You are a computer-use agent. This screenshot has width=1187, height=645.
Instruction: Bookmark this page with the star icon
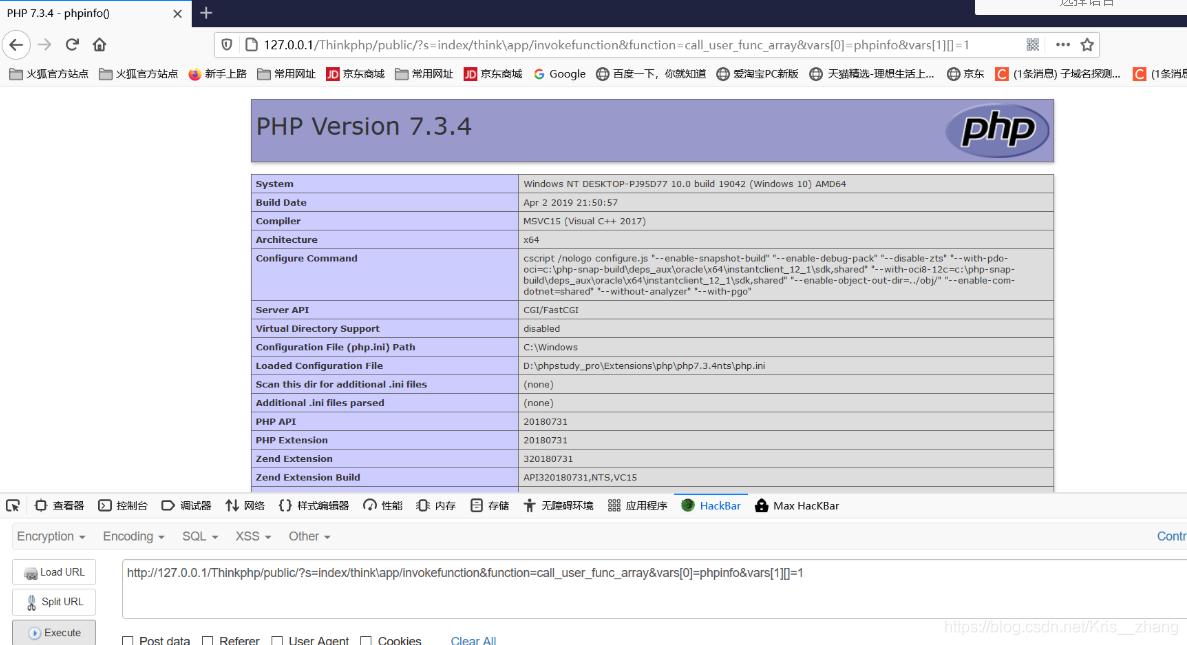(1087, 45)
